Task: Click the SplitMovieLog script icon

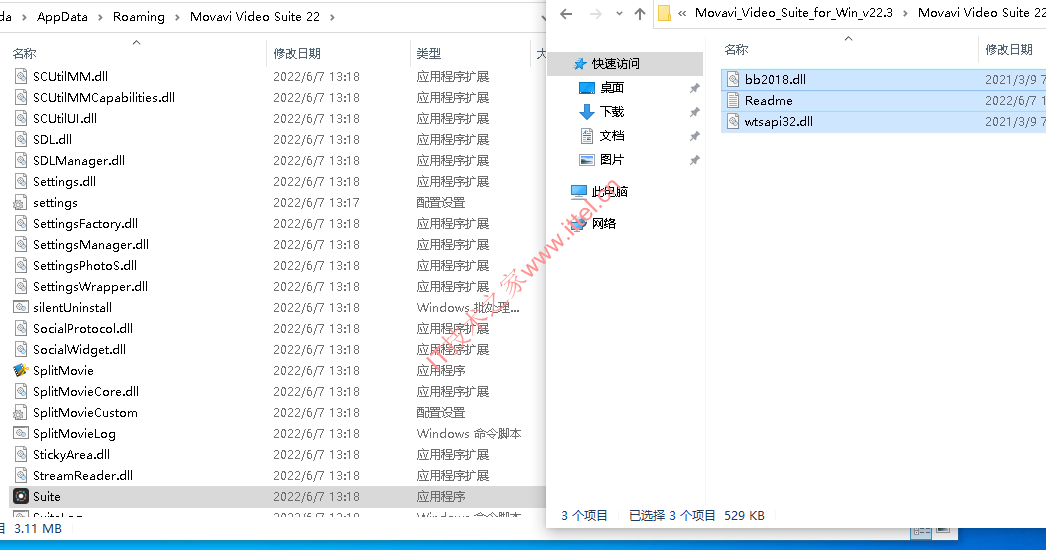Action: pyautogui.click(x=21, y=434)
